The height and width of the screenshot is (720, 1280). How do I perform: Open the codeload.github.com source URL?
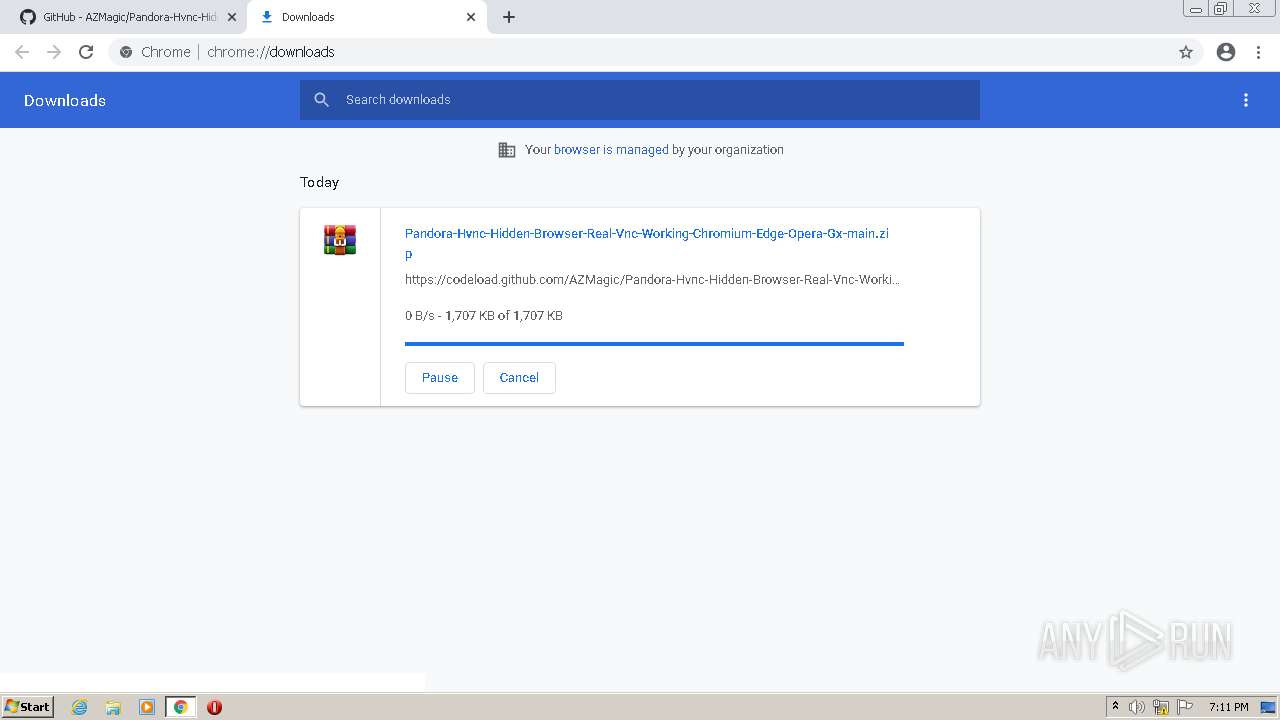(652, 280)
